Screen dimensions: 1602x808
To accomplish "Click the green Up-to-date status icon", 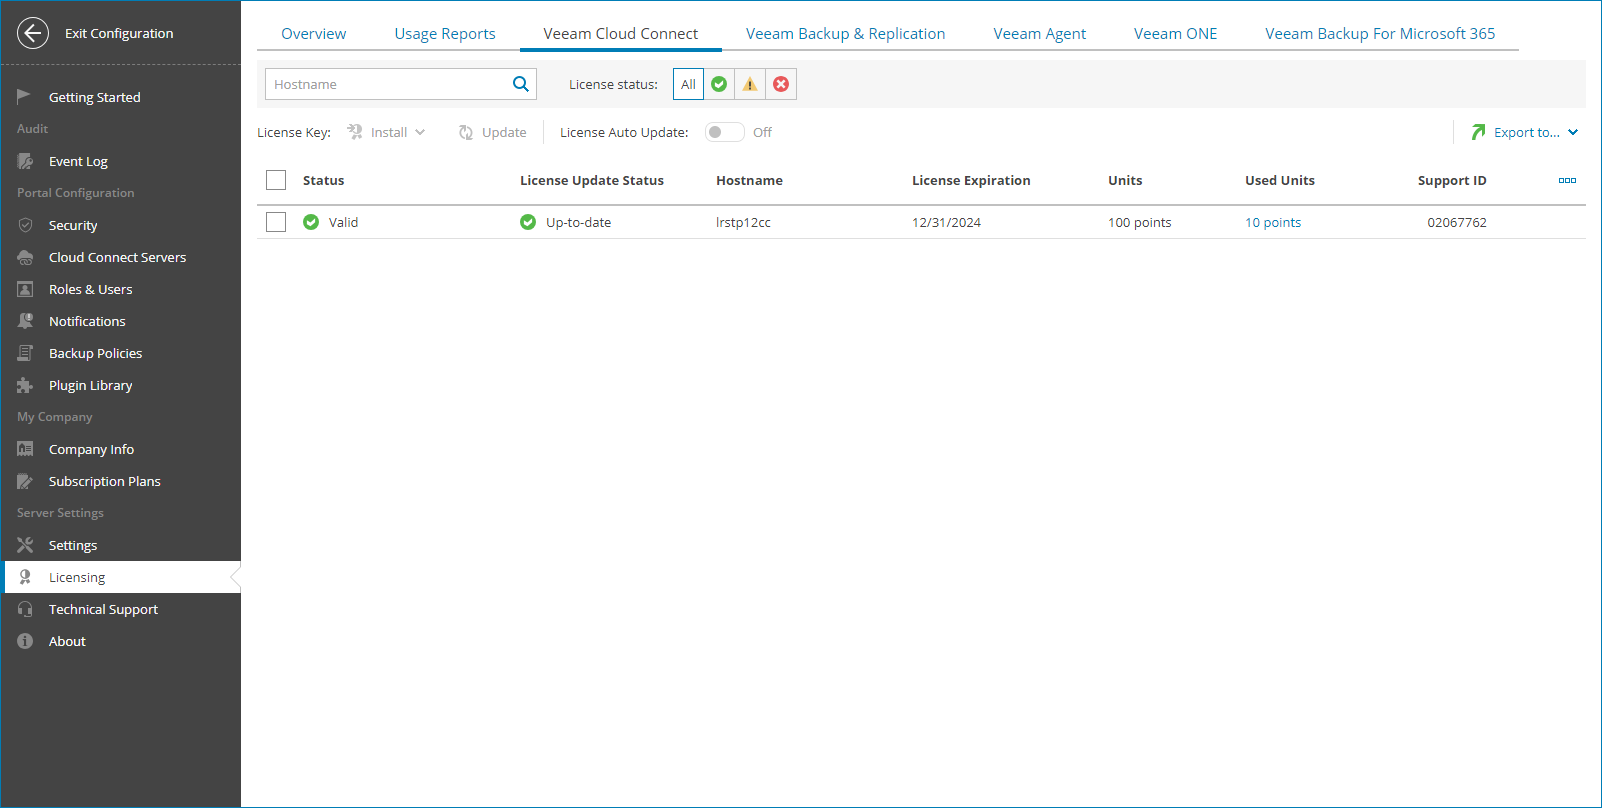I will click(x=528, y=222).
